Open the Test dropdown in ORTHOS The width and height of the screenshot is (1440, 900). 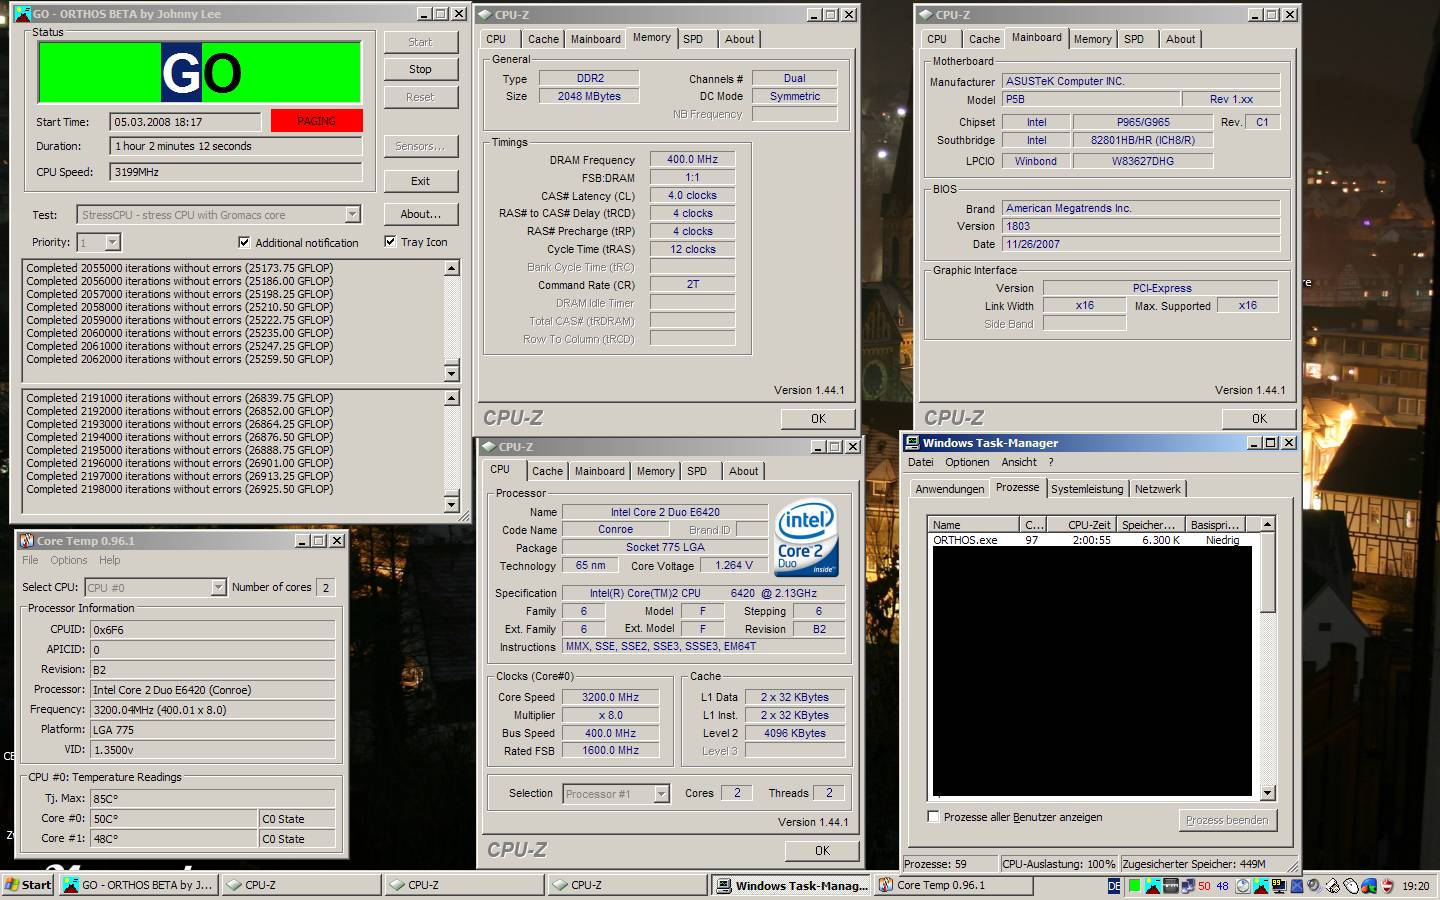[352, 214]
